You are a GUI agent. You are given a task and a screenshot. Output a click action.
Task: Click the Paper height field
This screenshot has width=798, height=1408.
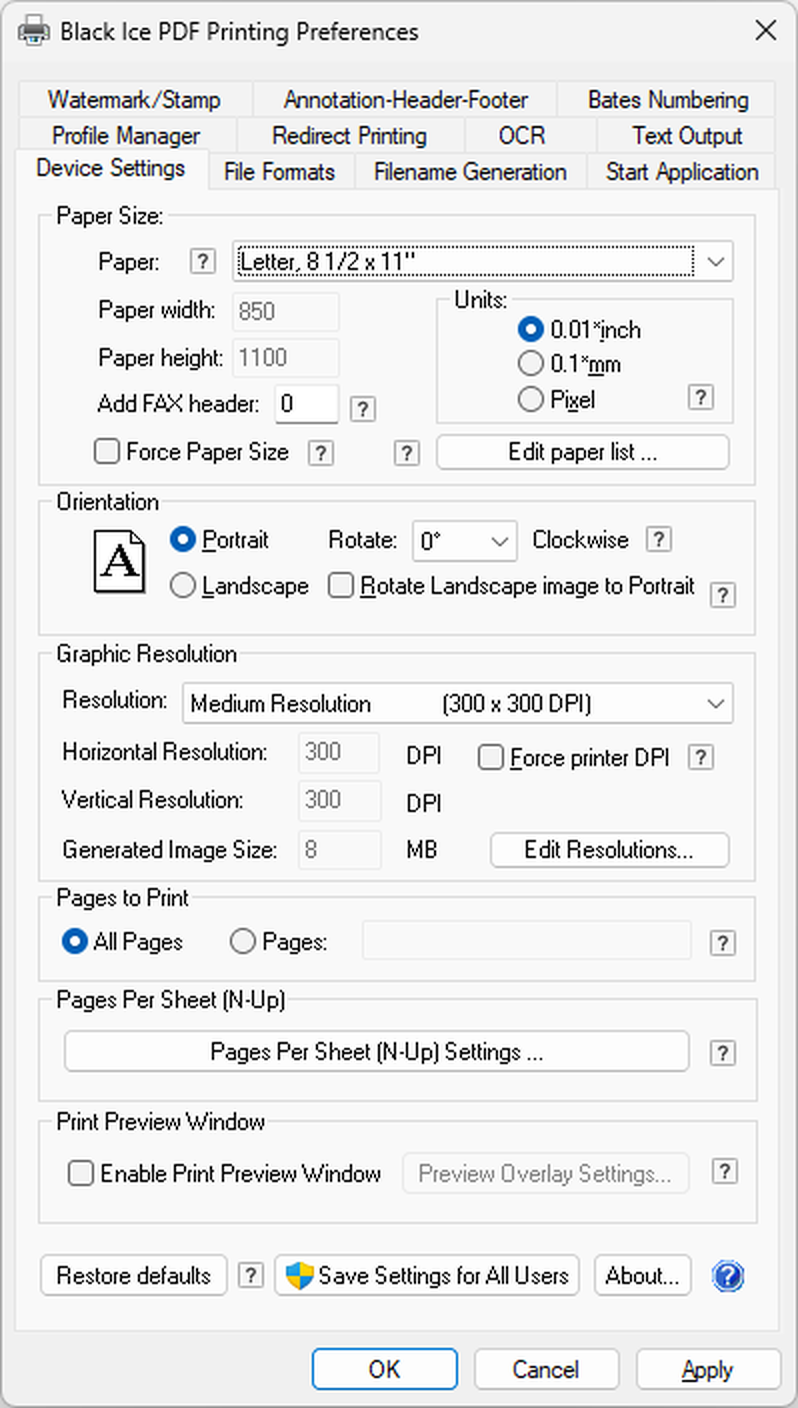click(x=286, y=358)
